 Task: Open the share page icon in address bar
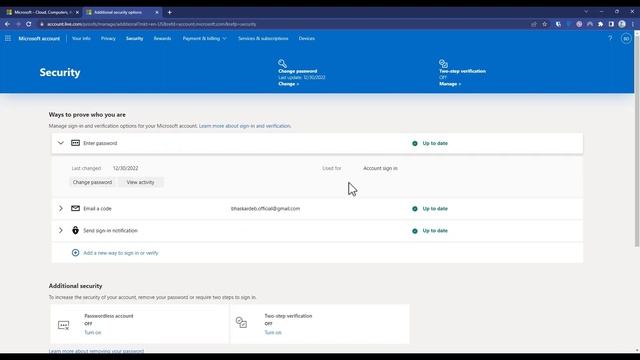(x=534, y=24)
